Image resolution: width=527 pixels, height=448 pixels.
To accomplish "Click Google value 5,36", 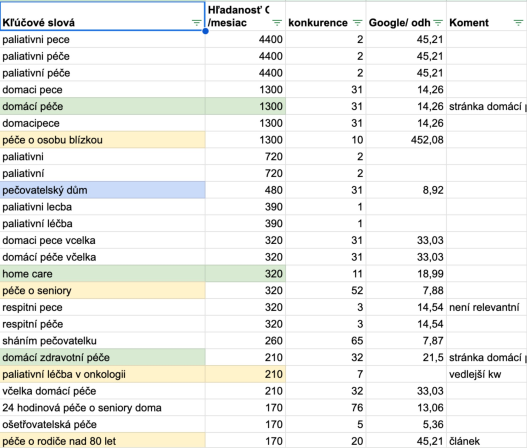I will (433, 424).
